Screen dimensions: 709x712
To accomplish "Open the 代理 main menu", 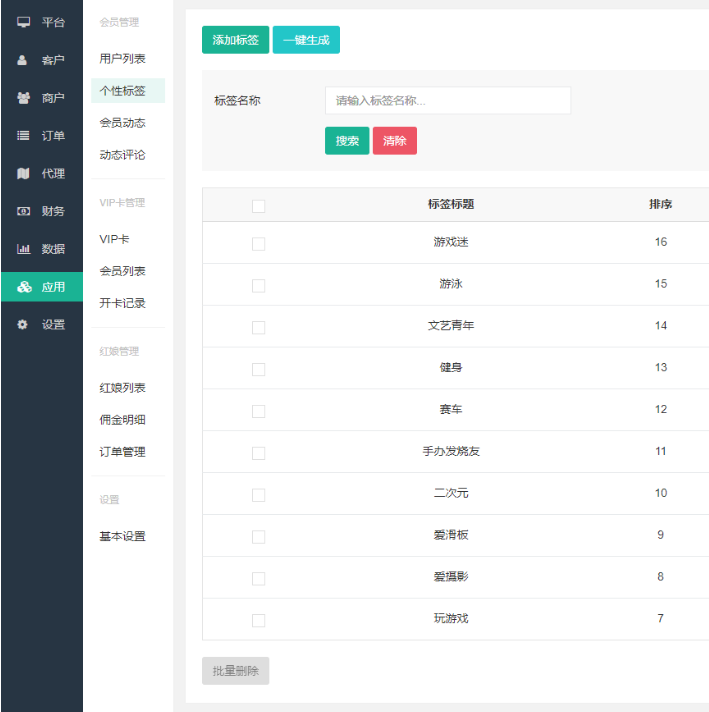I will [x=42, y=173].
